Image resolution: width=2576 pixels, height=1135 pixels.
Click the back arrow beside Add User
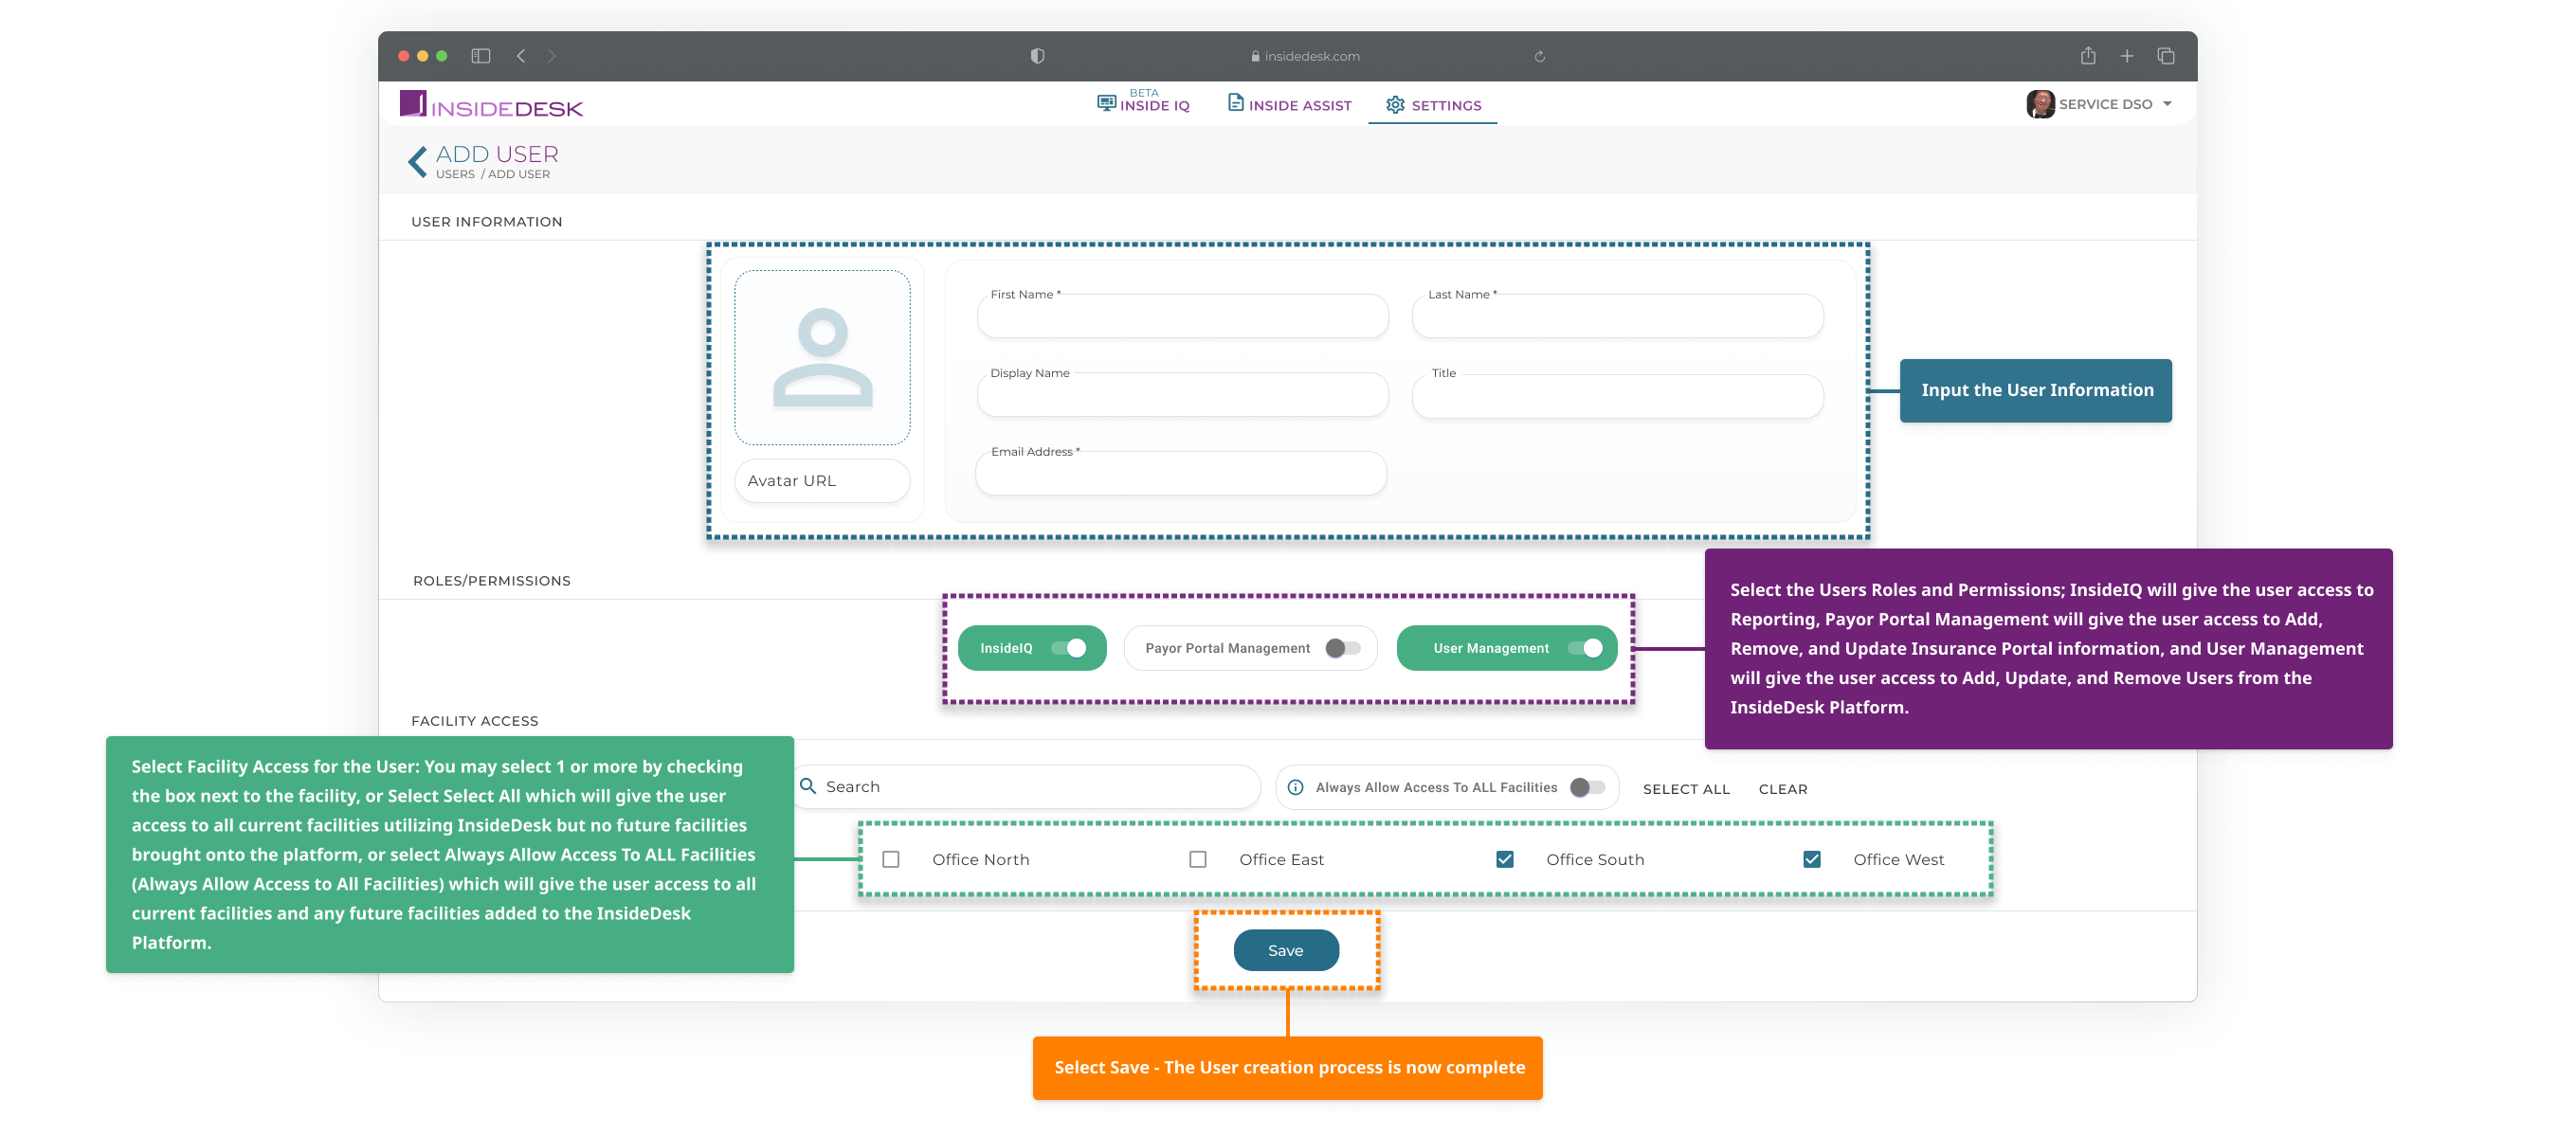[x=416, y=160]
